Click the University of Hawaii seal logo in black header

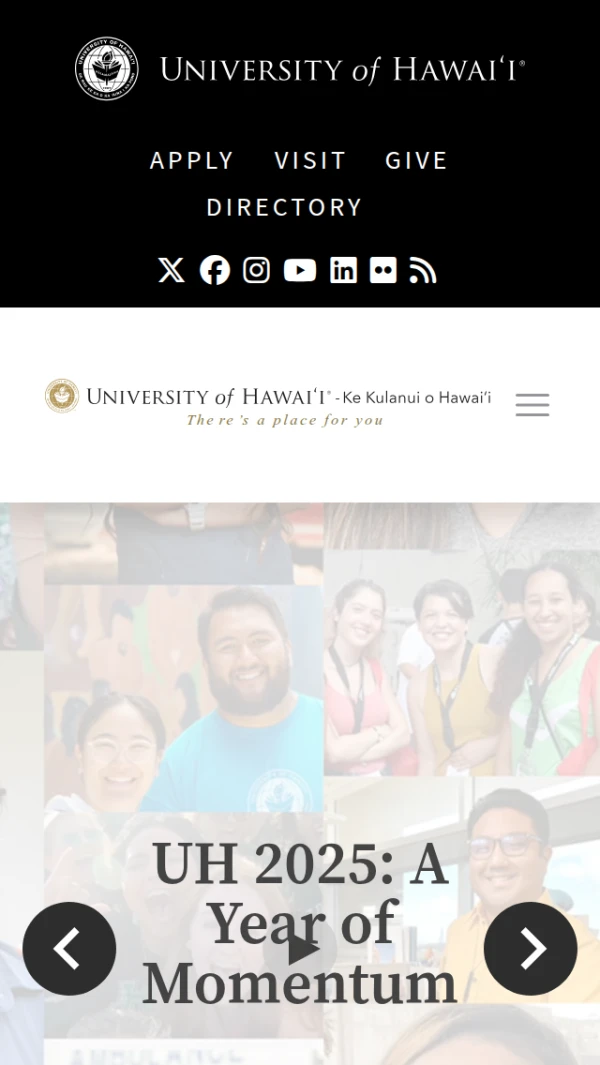(107, 69)
